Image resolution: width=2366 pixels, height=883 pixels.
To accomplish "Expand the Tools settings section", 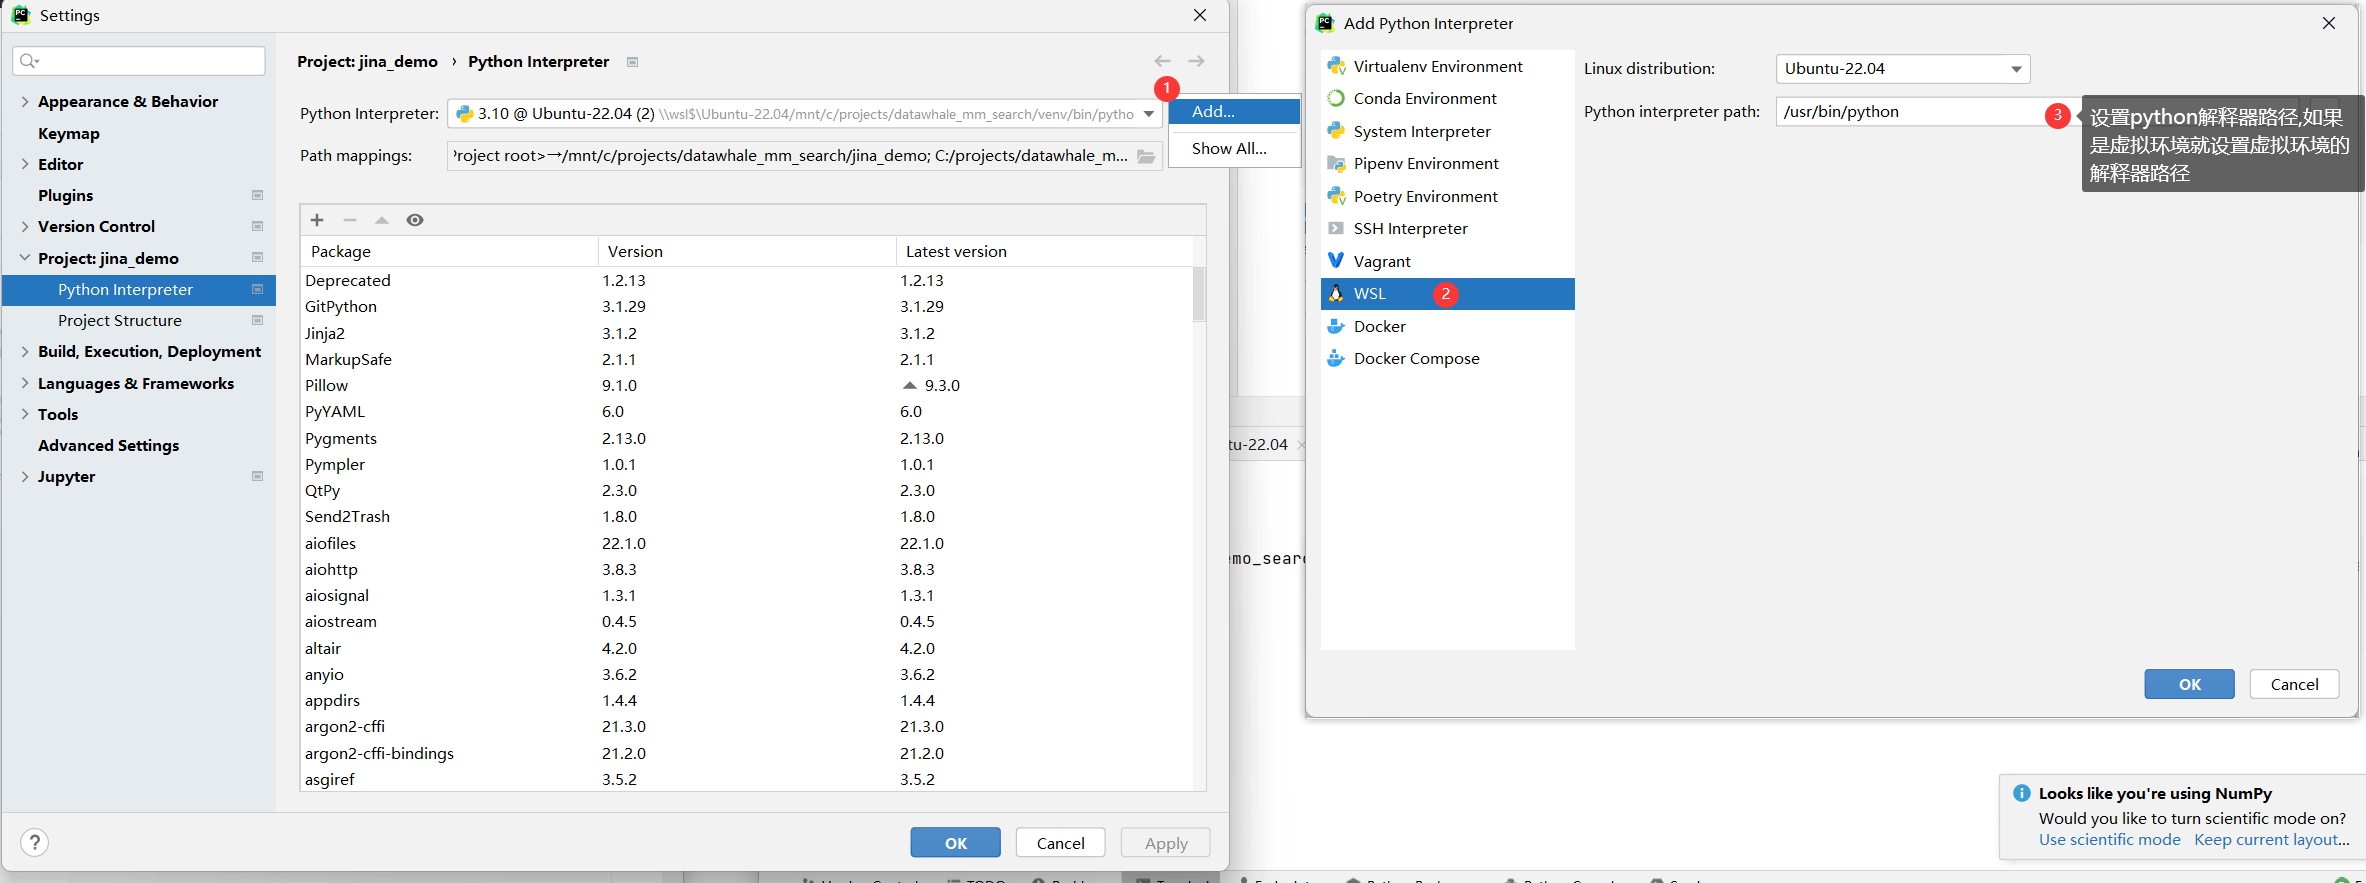I will coord(24,414).
